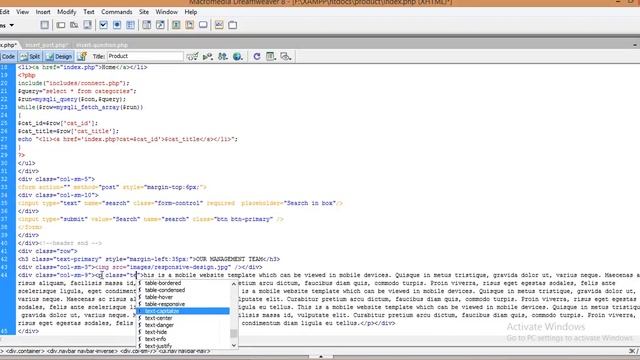
Task: Insert a Hidden Field form element
Action: pyautogui.click(x=74, y=25)
